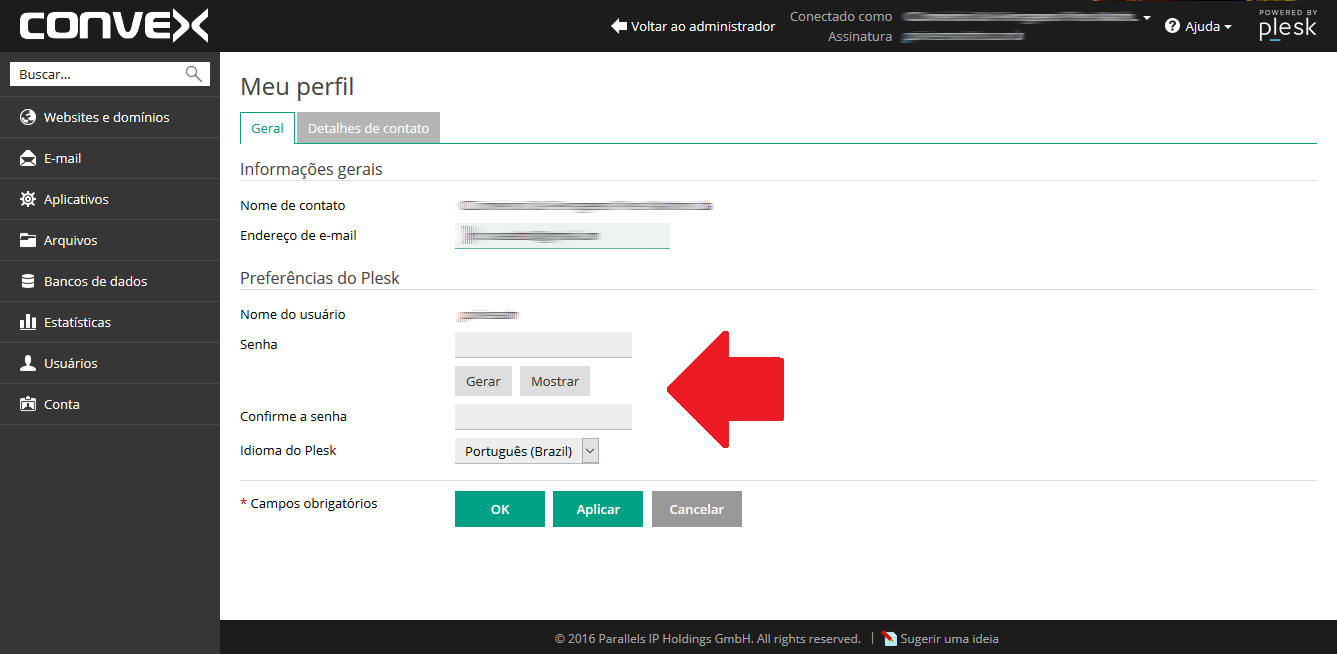Click the Ajuda question mark icon
The height and width of the screenshot is (654, 1337).
(x=1173, y=26)
